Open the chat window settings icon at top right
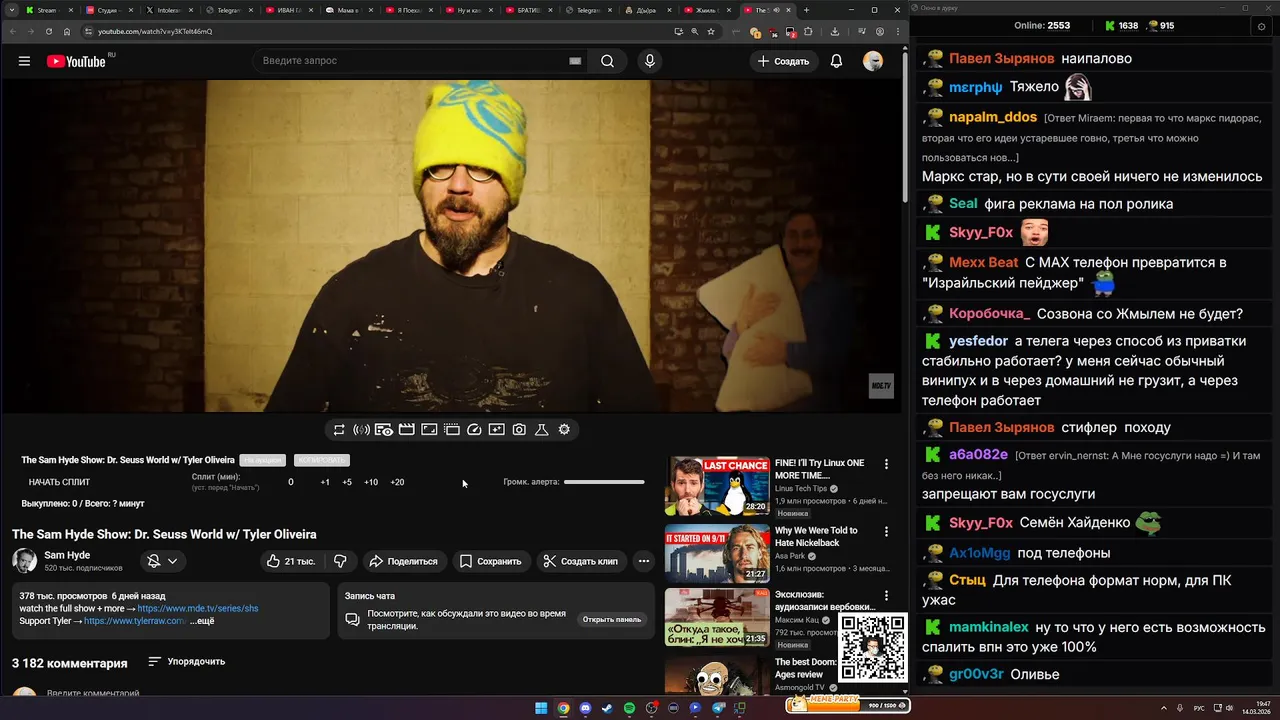 tap(1261, 26)
